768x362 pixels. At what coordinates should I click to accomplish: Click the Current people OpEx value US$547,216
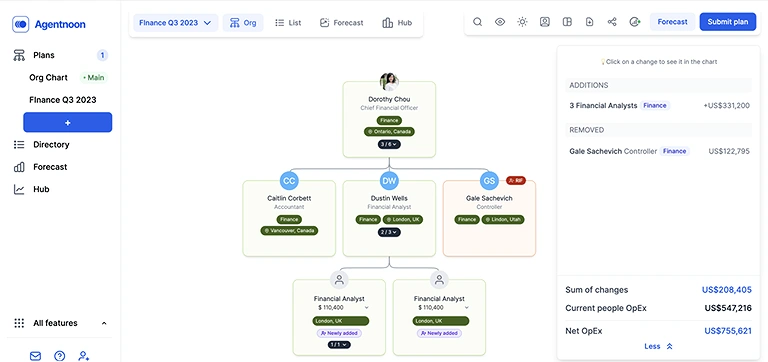(728, 308)
